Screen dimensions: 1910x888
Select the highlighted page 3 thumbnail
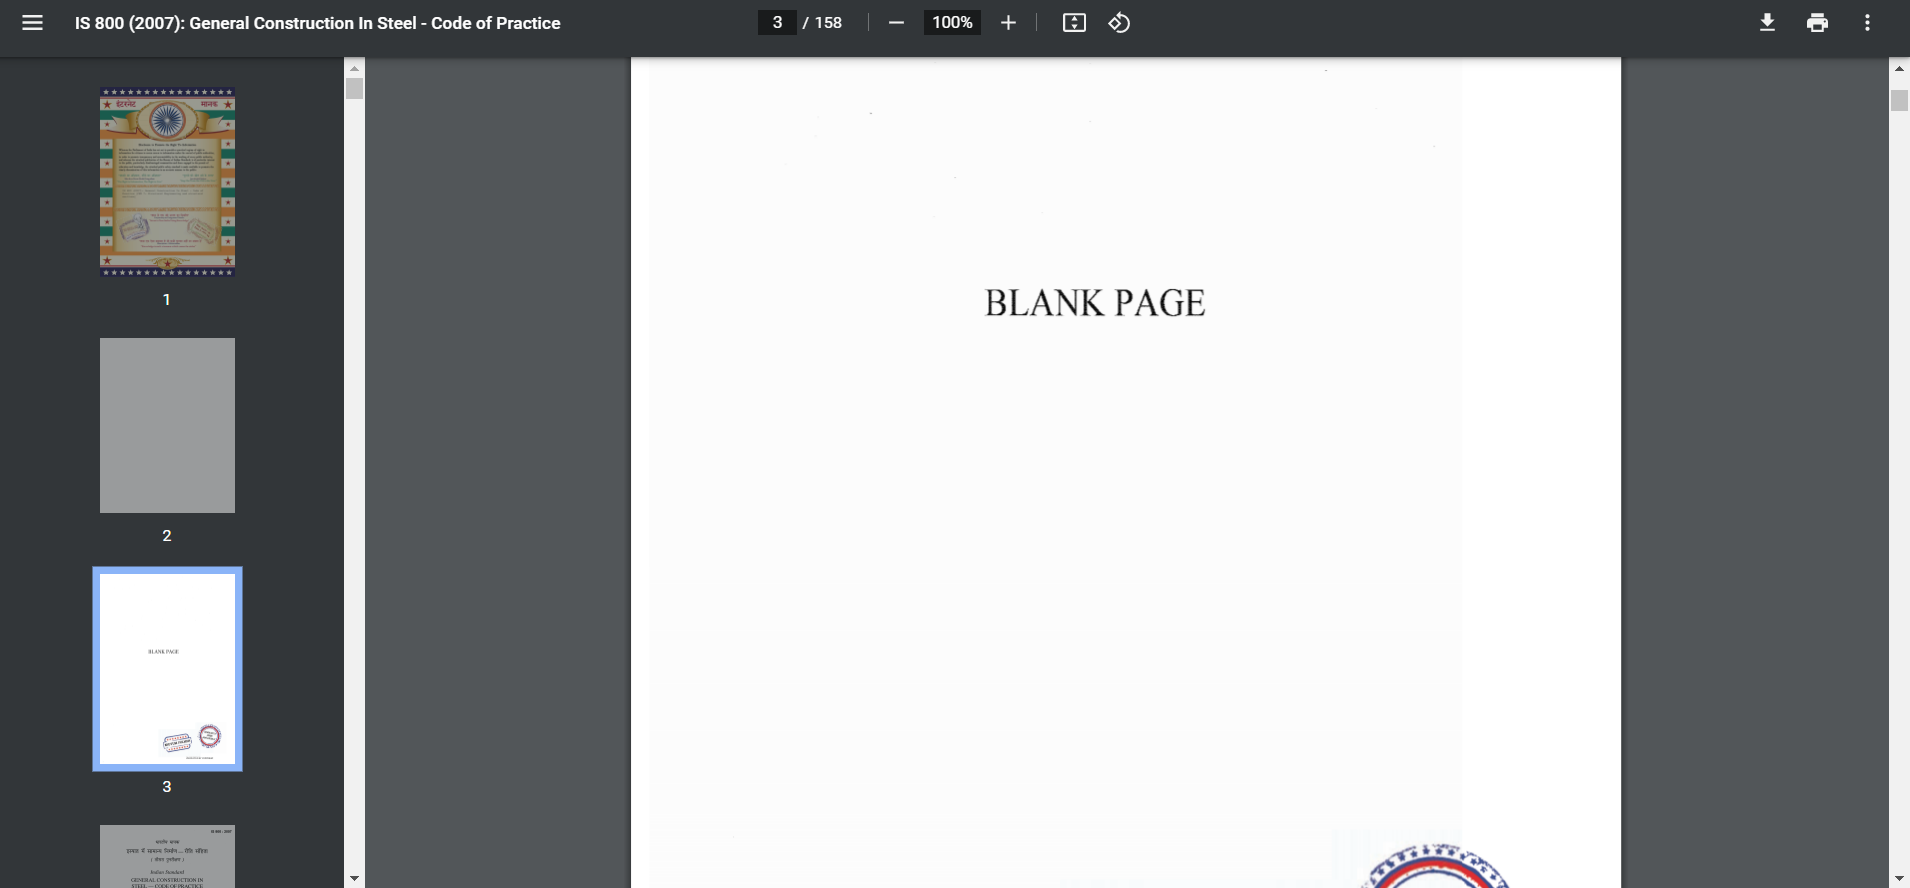[167, 669]
